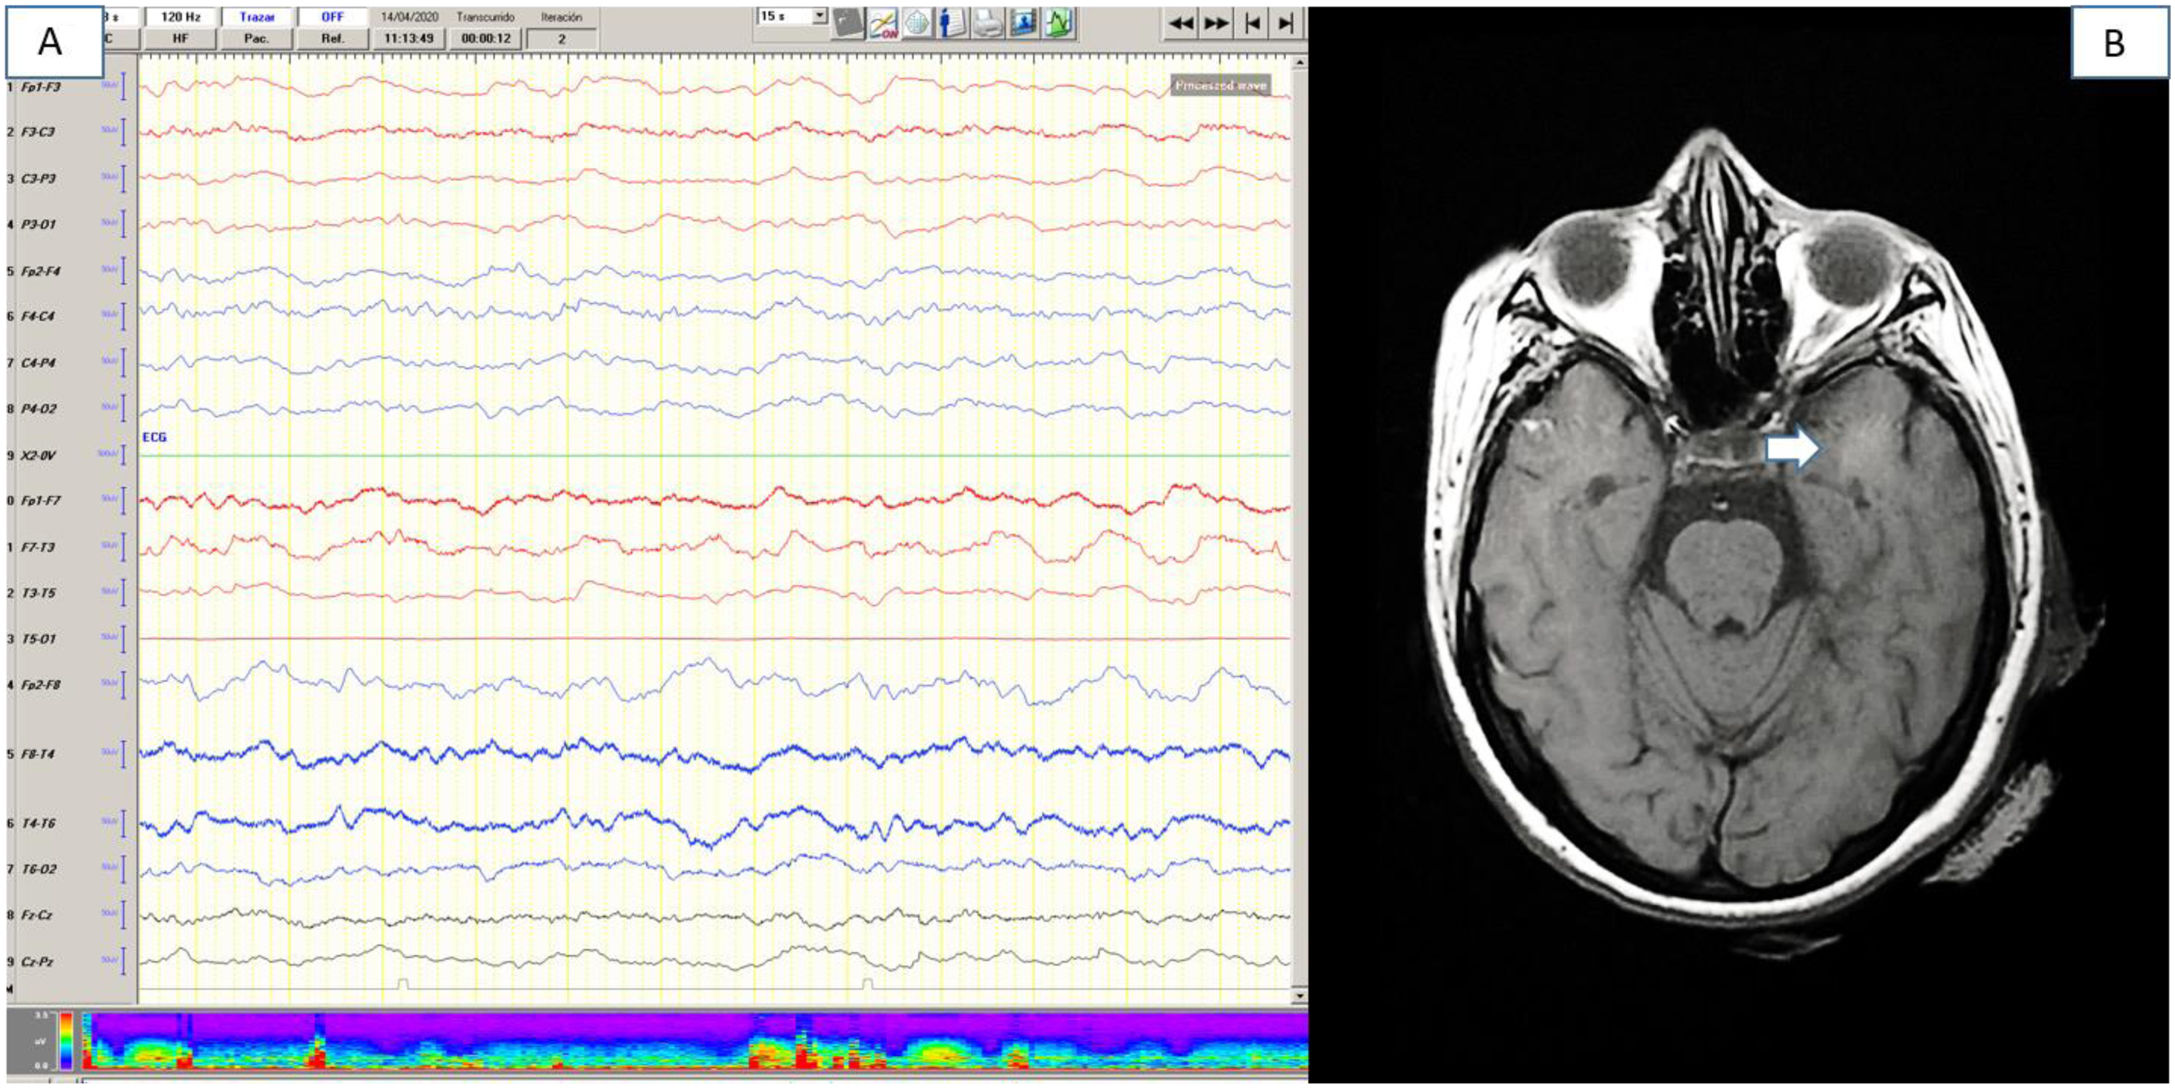This screenshot has width=2175, height=1088.
Task: Jump to end of recording
Action: point(1286,23)
